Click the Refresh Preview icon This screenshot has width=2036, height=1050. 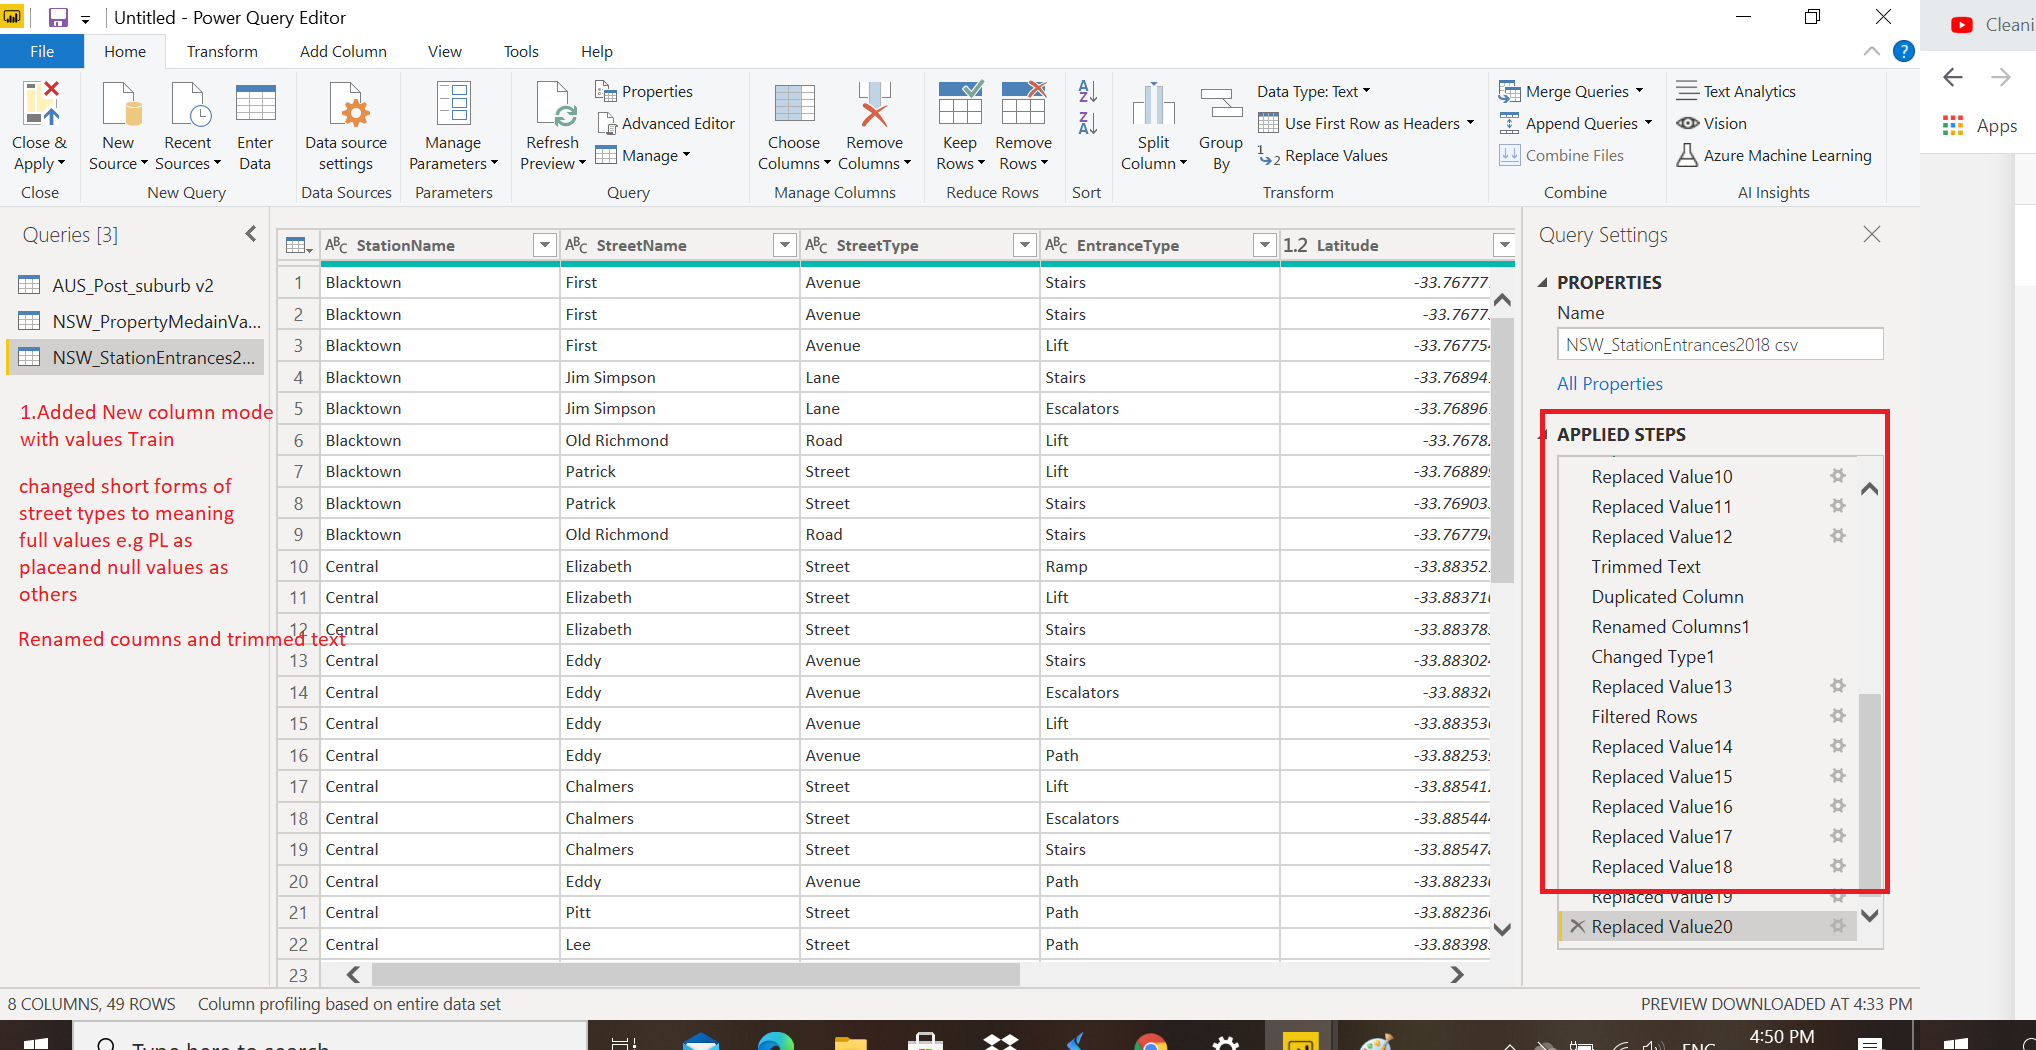(x=554, y=104)
